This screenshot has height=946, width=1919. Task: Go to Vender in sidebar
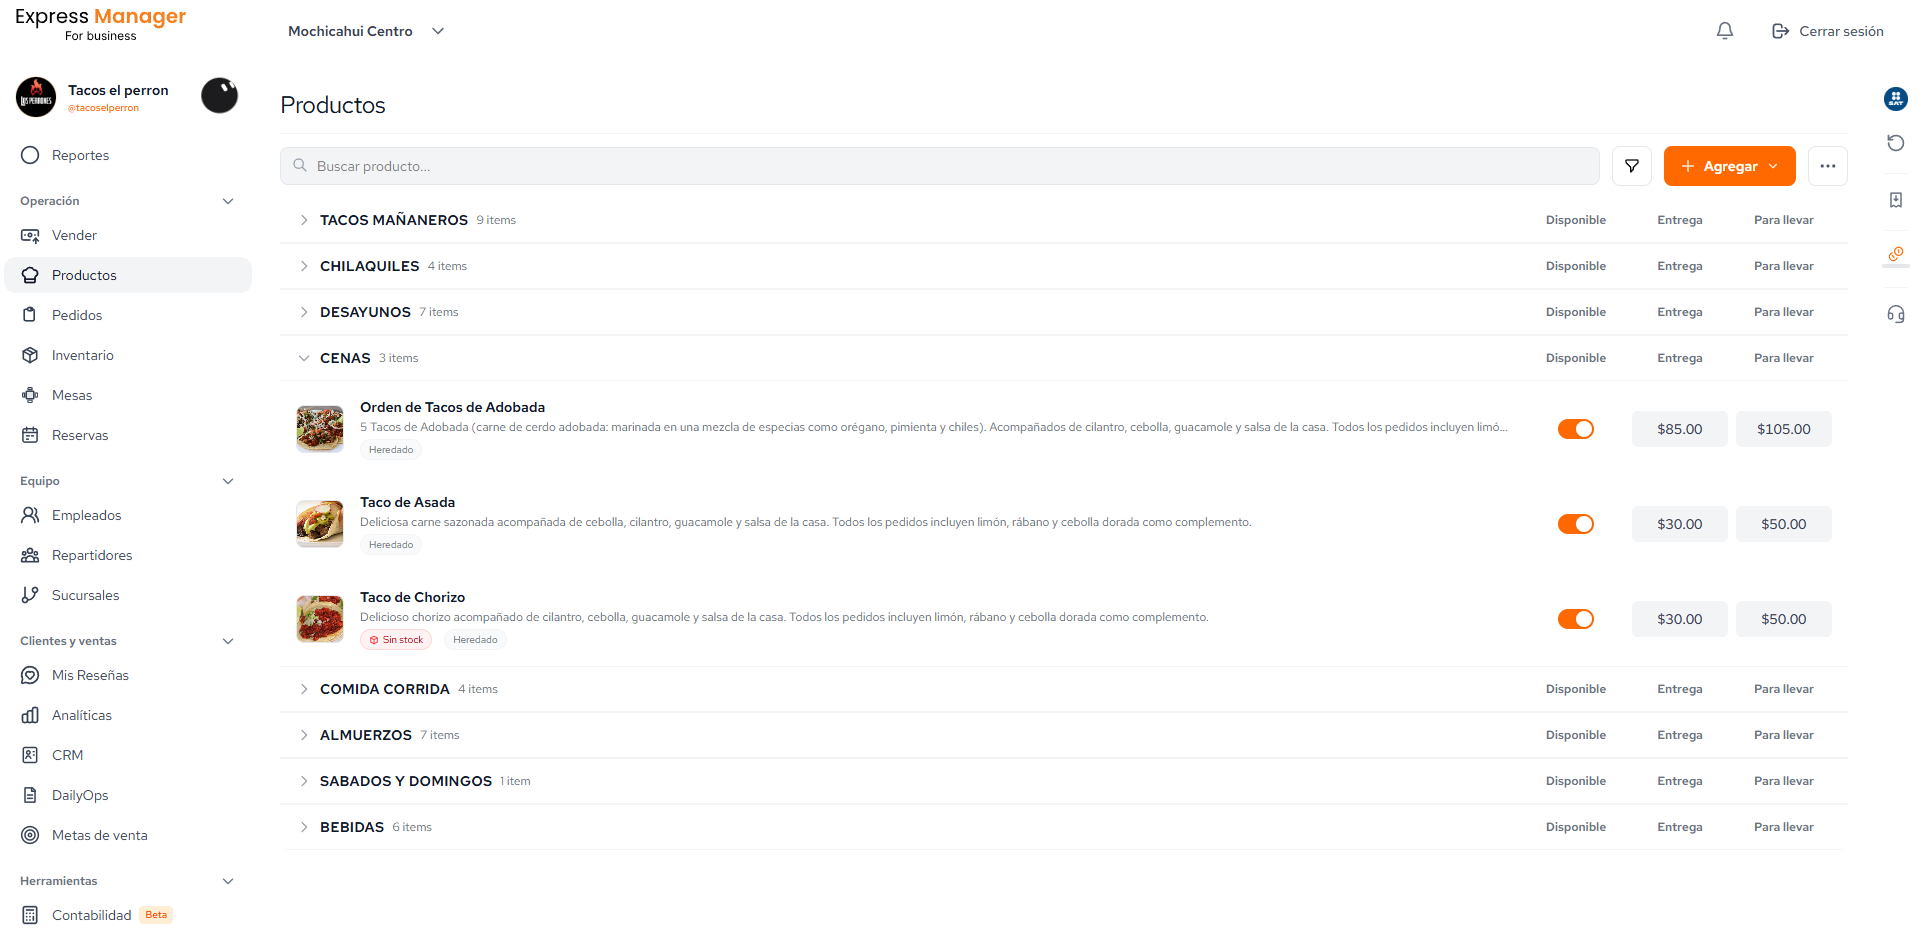[128, 235]
